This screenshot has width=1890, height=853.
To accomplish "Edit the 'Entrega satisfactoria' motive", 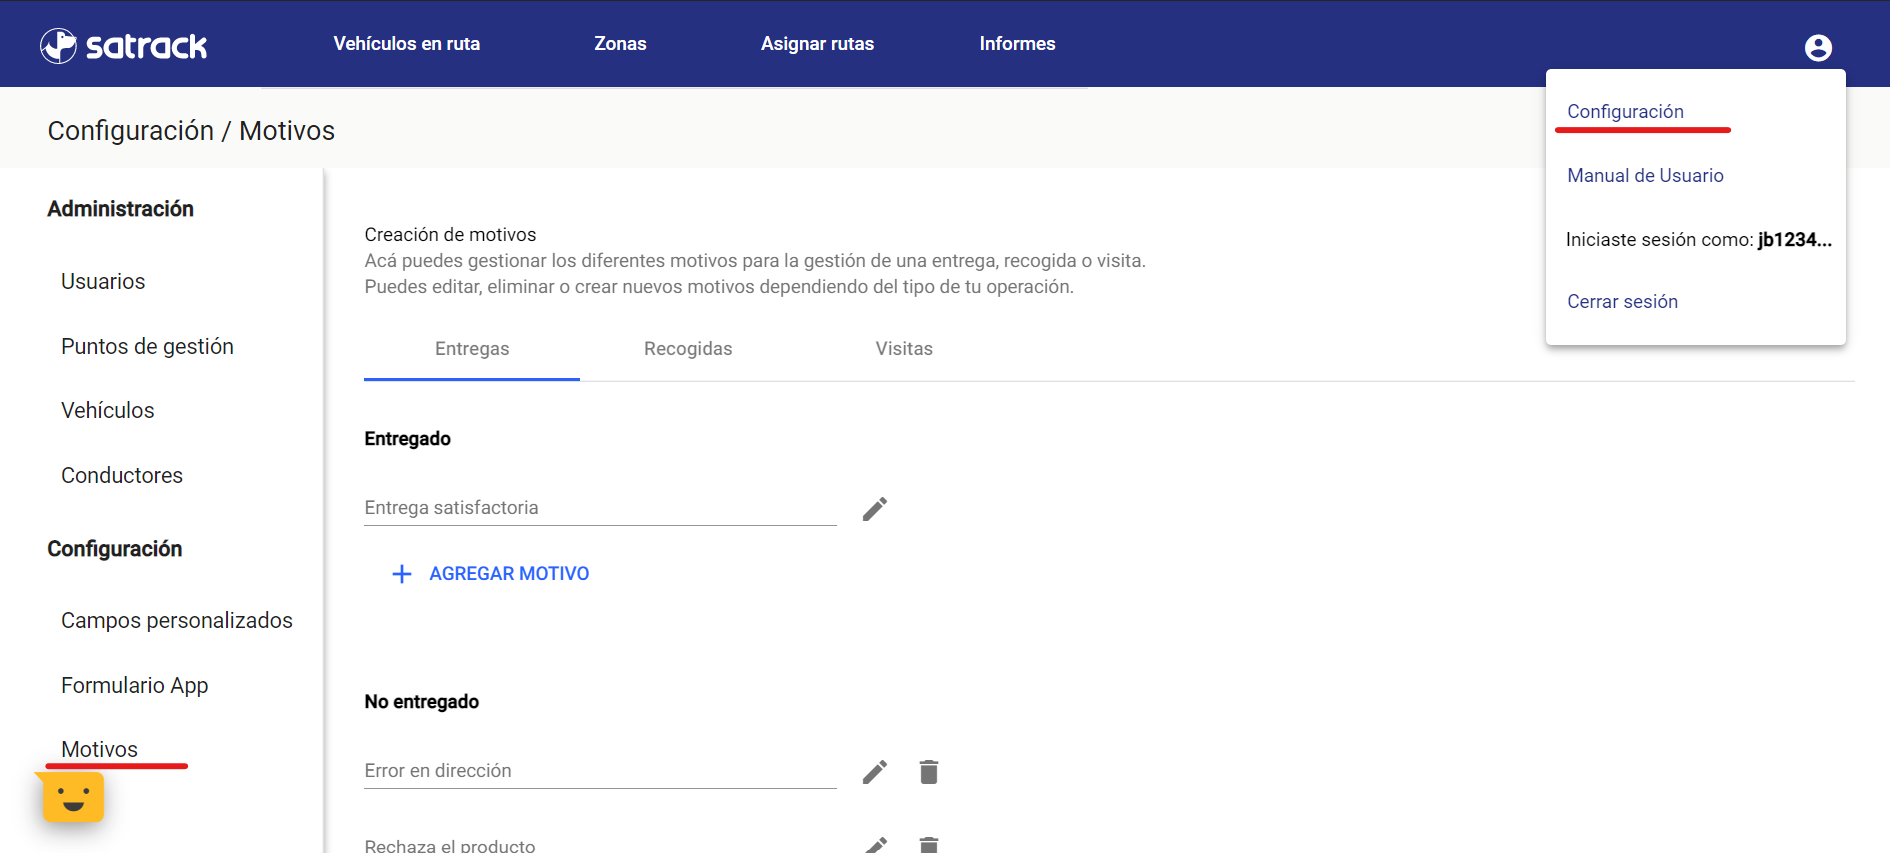I will coord(875,509).
